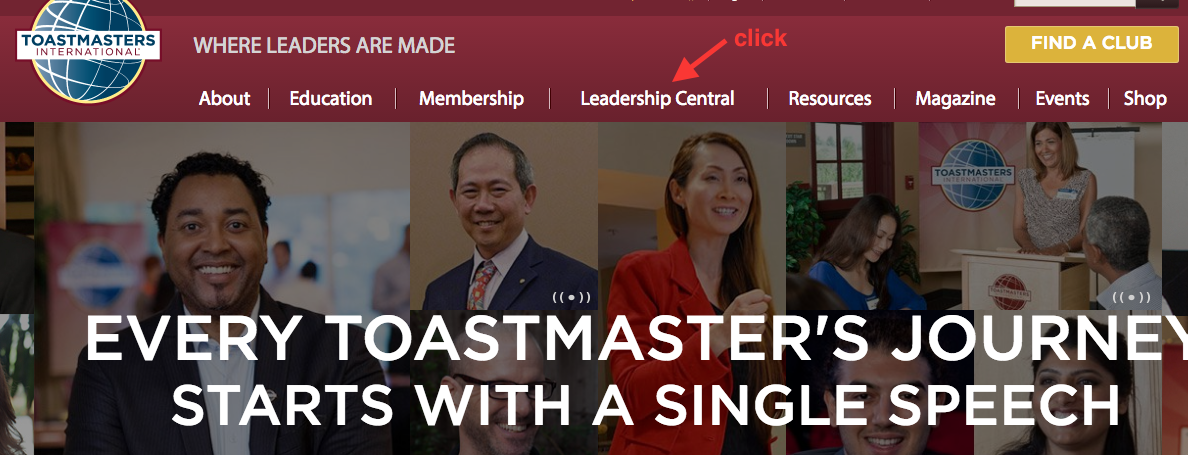The height and width of the screenshot is (455, 1188).
Task: Select the bottom photo of the man with glasses
Action: pyautogui.click(x=504, y=383)
